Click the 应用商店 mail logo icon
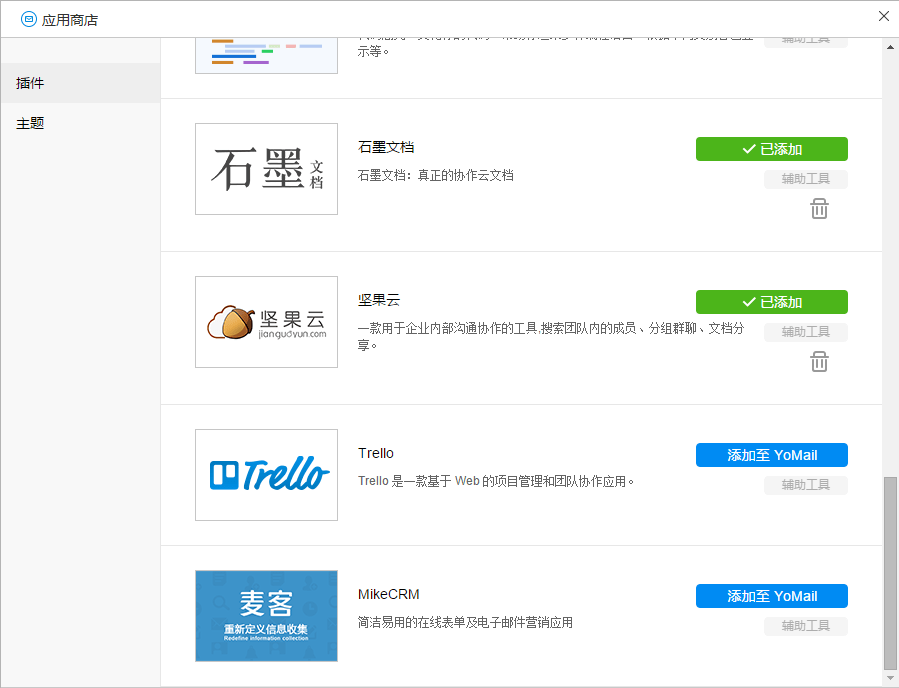The height and width of the screenshot is (688, 899). pyautogui.click(x=29, y=19)
